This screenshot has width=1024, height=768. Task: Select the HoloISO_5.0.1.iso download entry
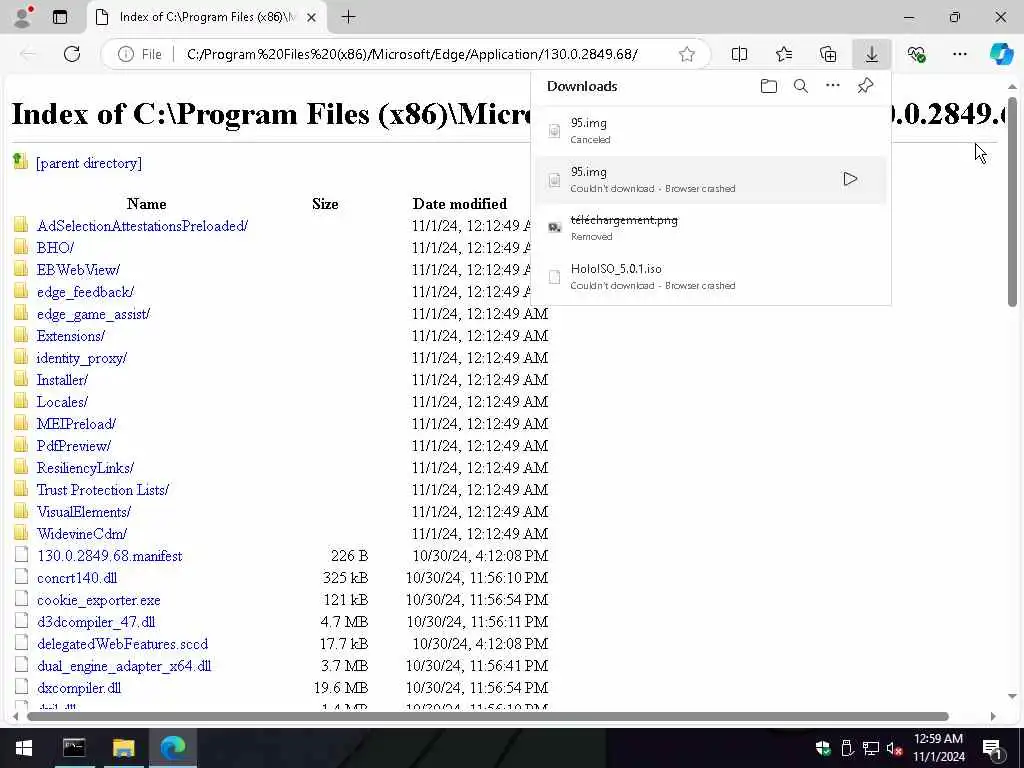pyautogui.click(x=711, y=276)
